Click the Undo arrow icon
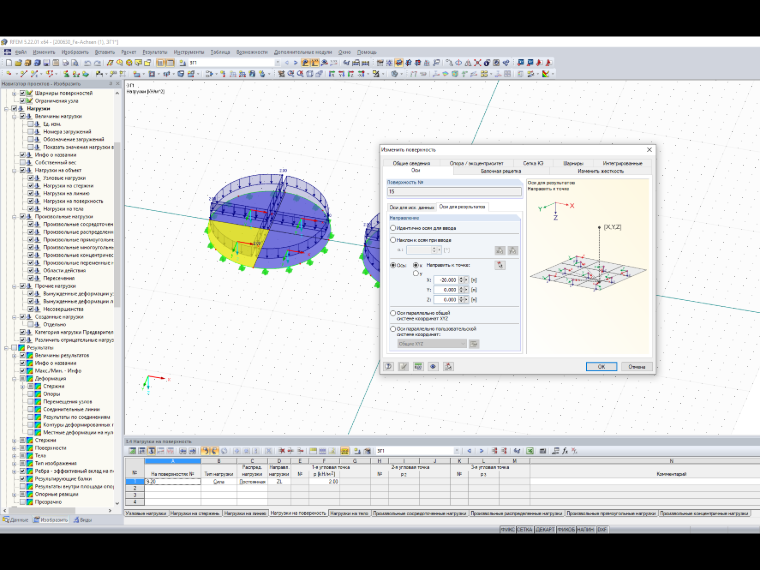Screen dimensions: 760x570 (87, 63)
